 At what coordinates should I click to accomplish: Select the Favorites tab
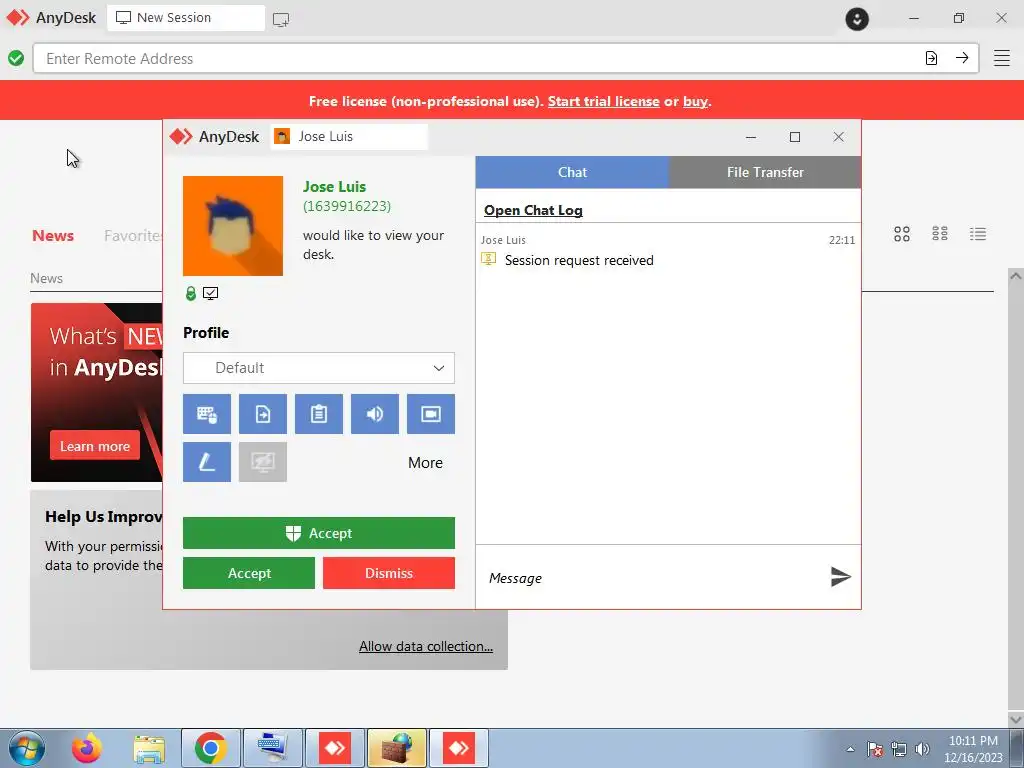click(133, 236)
